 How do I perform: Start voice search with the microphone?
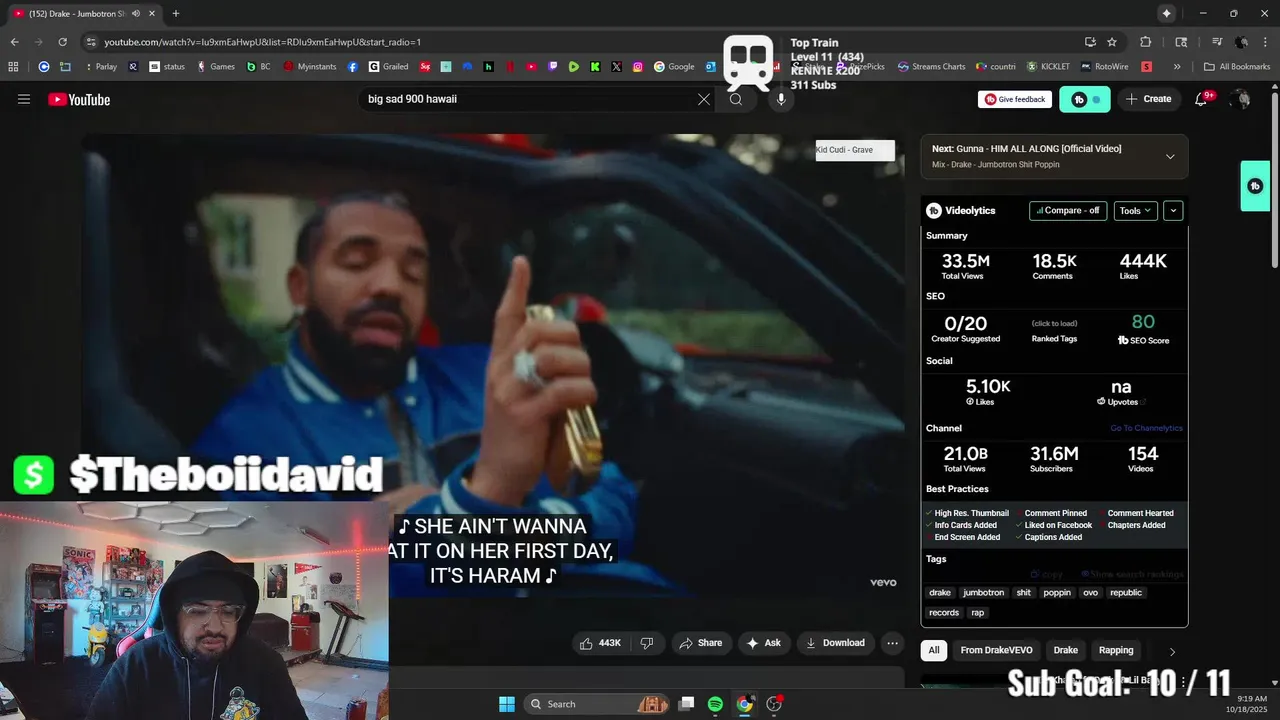click(781, 99)
